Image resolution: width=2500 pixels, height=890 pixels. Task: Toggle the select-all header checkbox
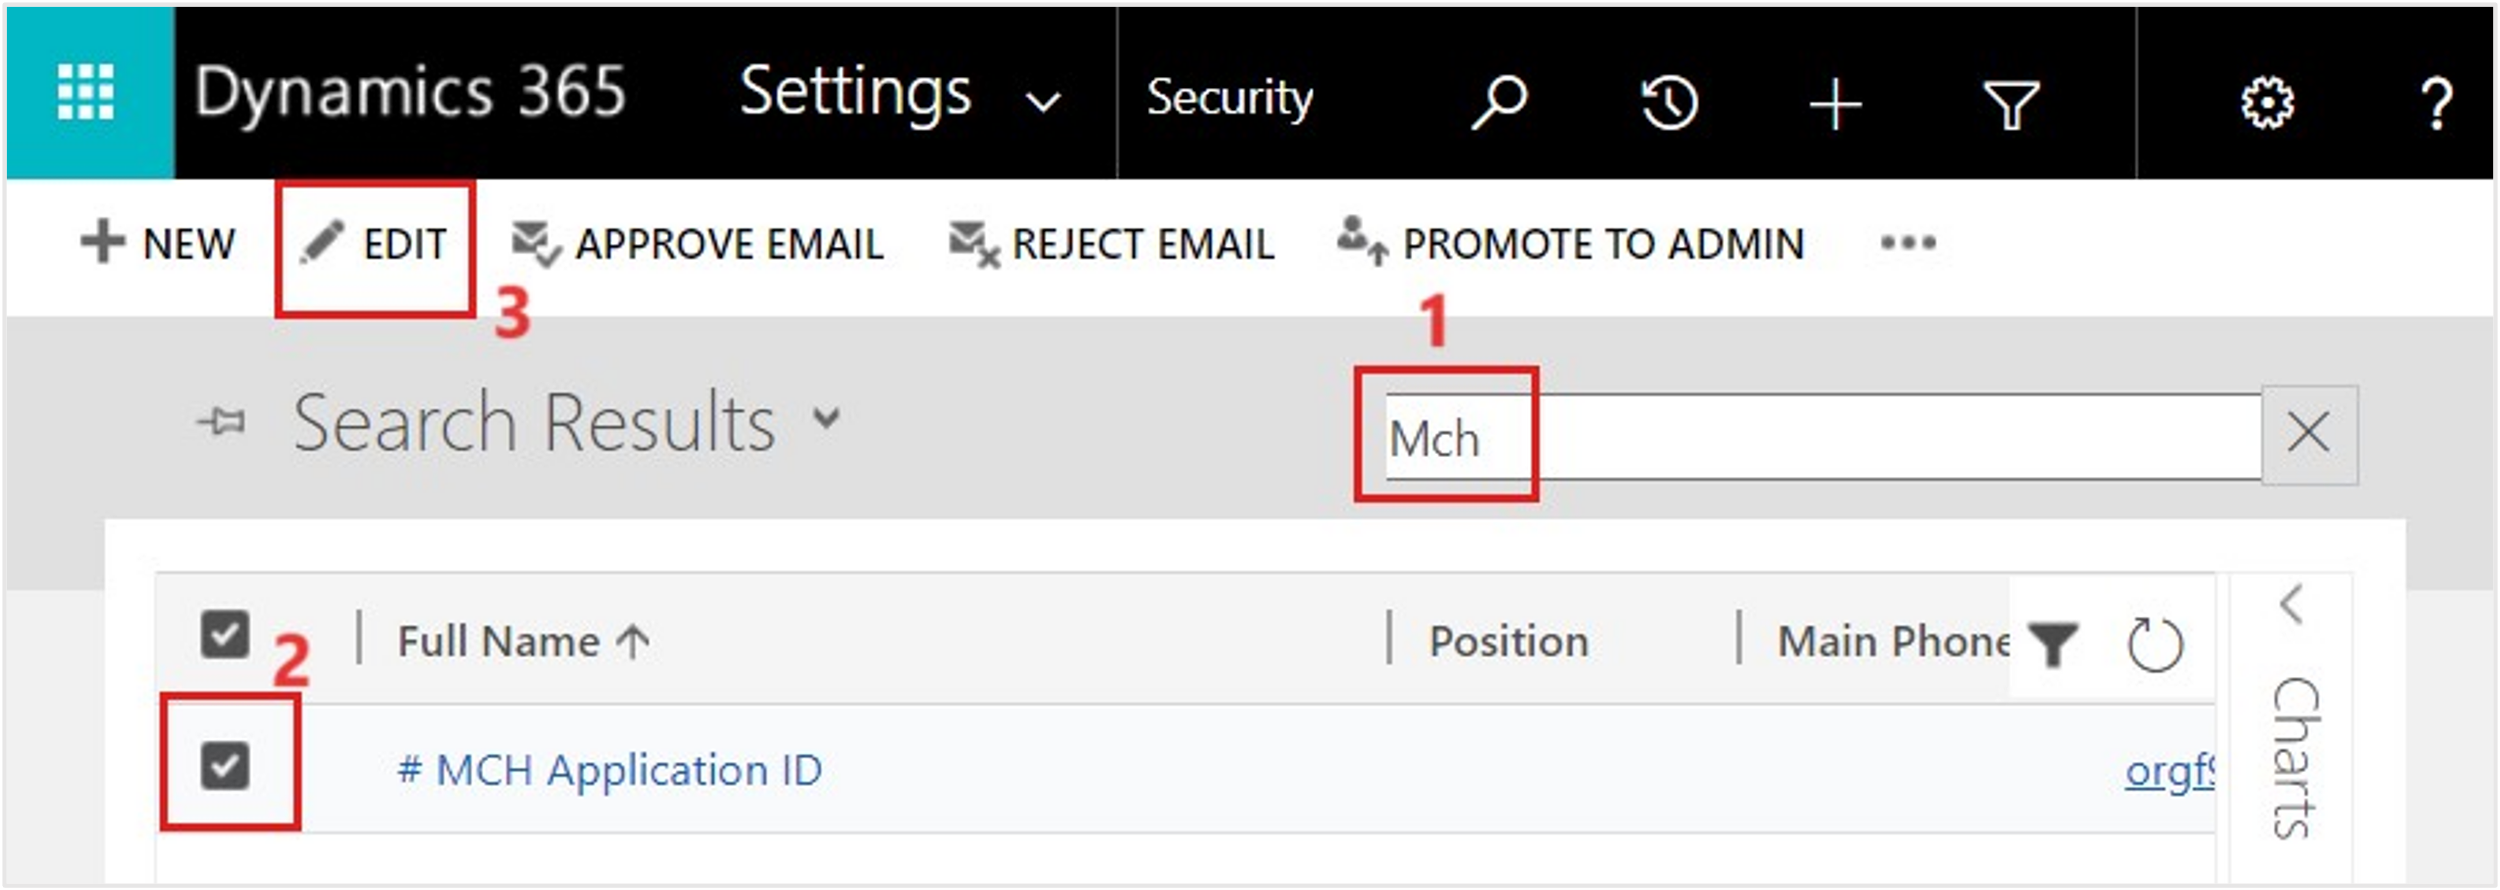[x=224, y=635]
